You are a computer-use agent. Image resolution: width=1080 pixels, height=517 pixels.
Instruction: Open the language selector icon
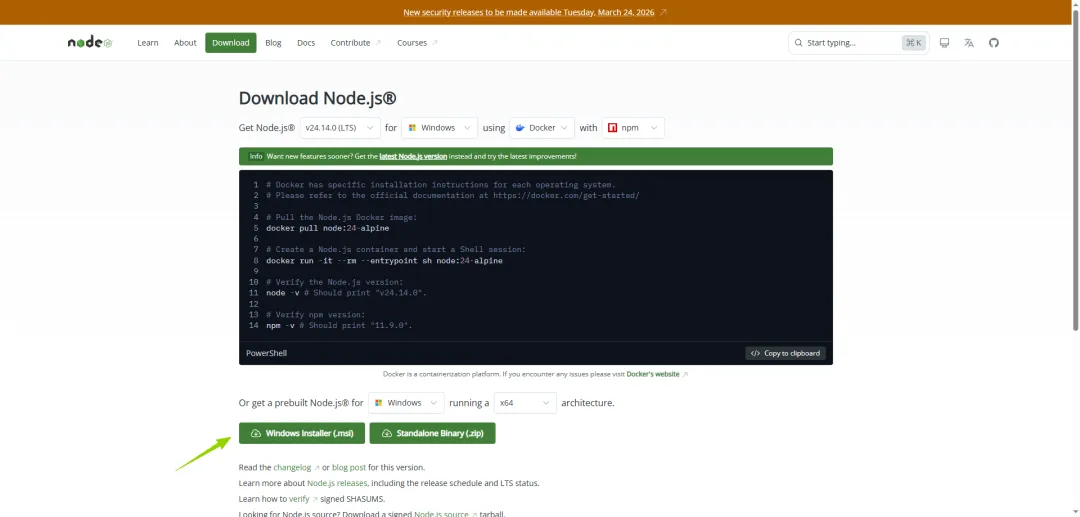click(969, 43)
